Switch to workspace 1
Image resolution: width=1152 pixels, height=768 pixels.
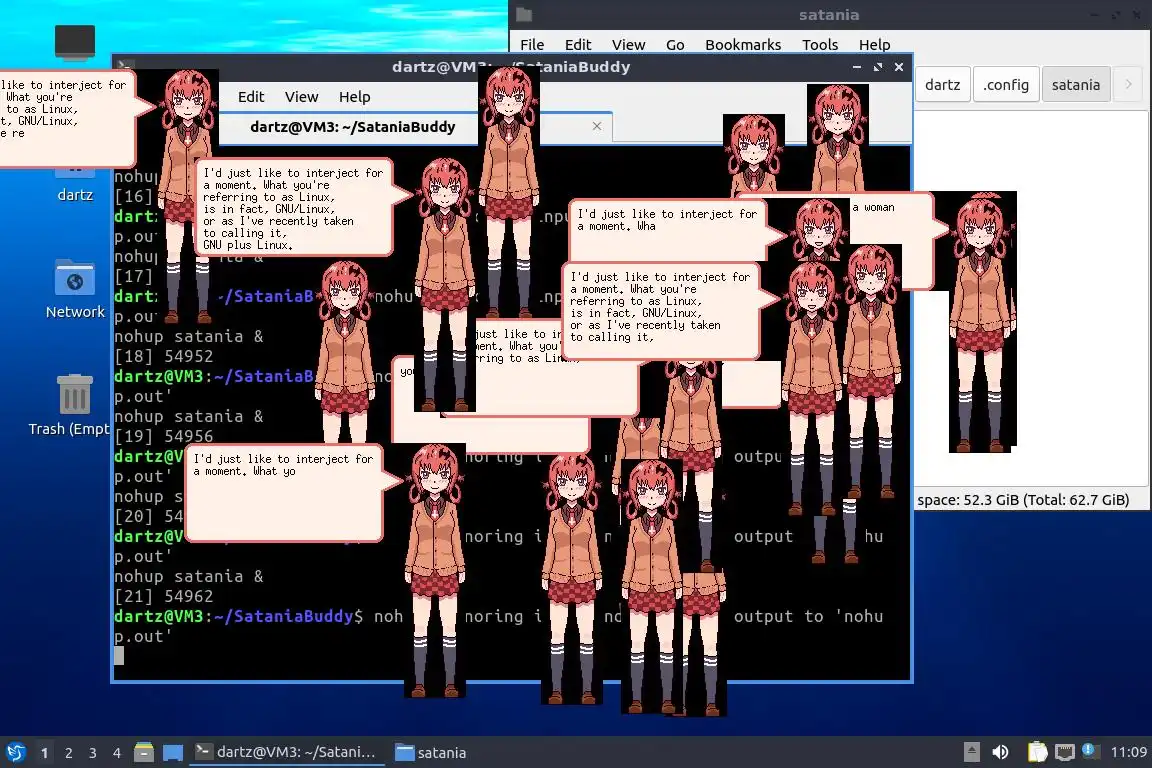click(44, 753)
